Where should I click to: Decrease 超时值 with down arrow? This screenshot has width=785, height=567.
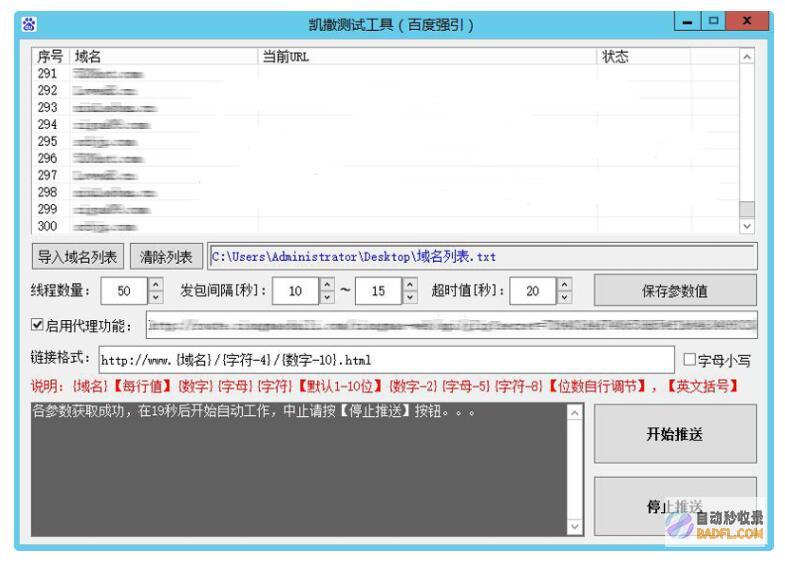(x=564, y=297)
